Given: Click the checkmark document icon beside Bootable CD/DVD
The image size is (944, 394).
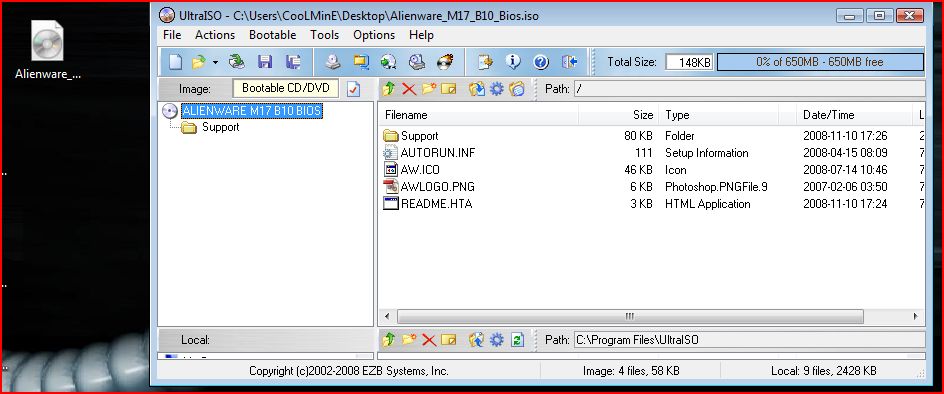Looking at the screenshot, I should 354,89.
